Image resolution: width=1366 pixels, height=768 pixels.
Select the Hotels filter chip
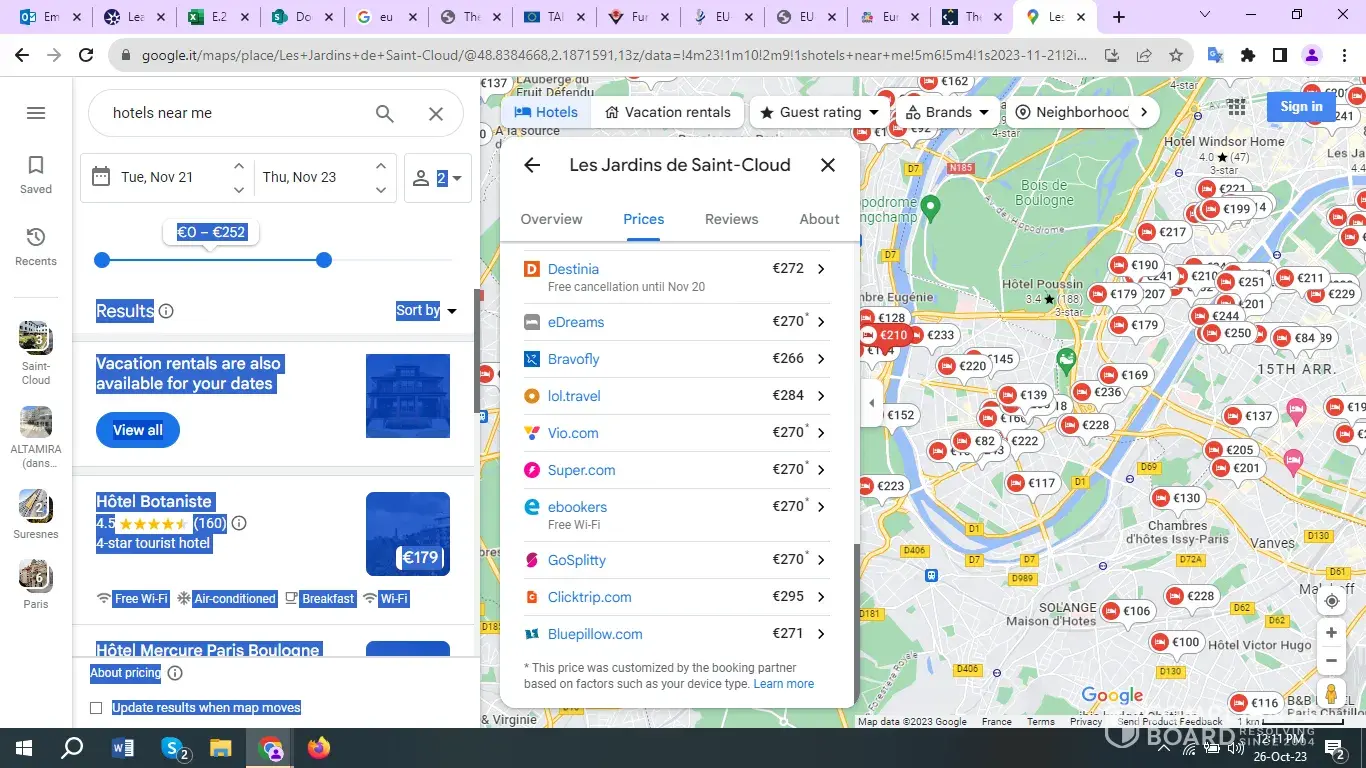point(546,112)
